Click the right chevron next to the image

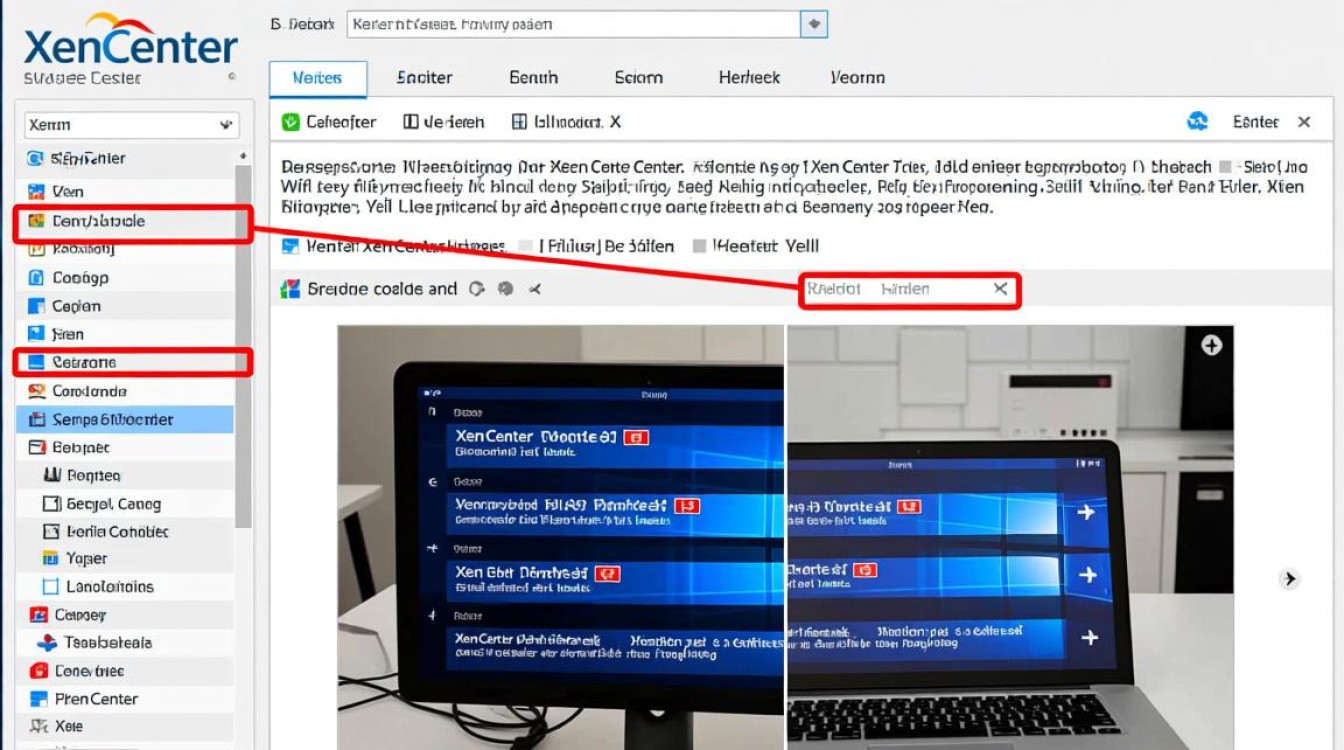tap(1289, 578)
